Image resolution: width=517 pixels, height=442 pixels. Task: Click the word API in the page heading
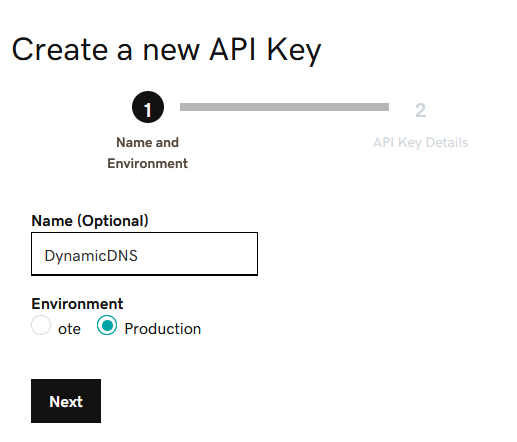click(233, 49)
